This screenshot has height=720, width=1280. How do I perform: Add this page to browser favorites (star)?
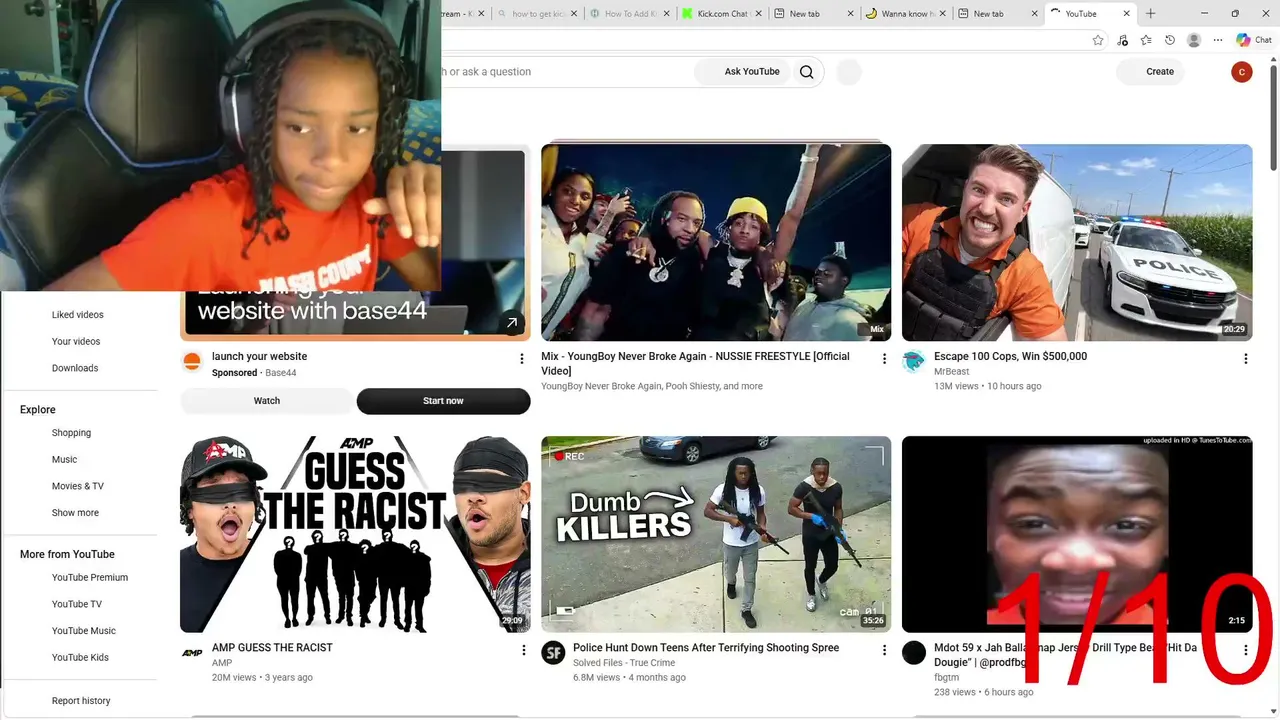1098,40
